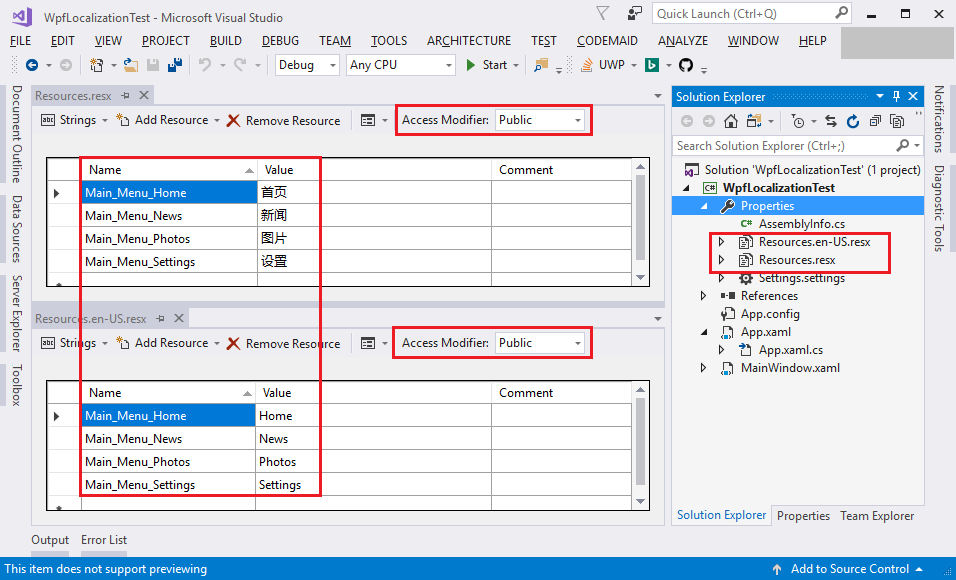Screen dimensions: 956x580
Task: Click the Redo toolbar icon
Action: coord(240,65)
